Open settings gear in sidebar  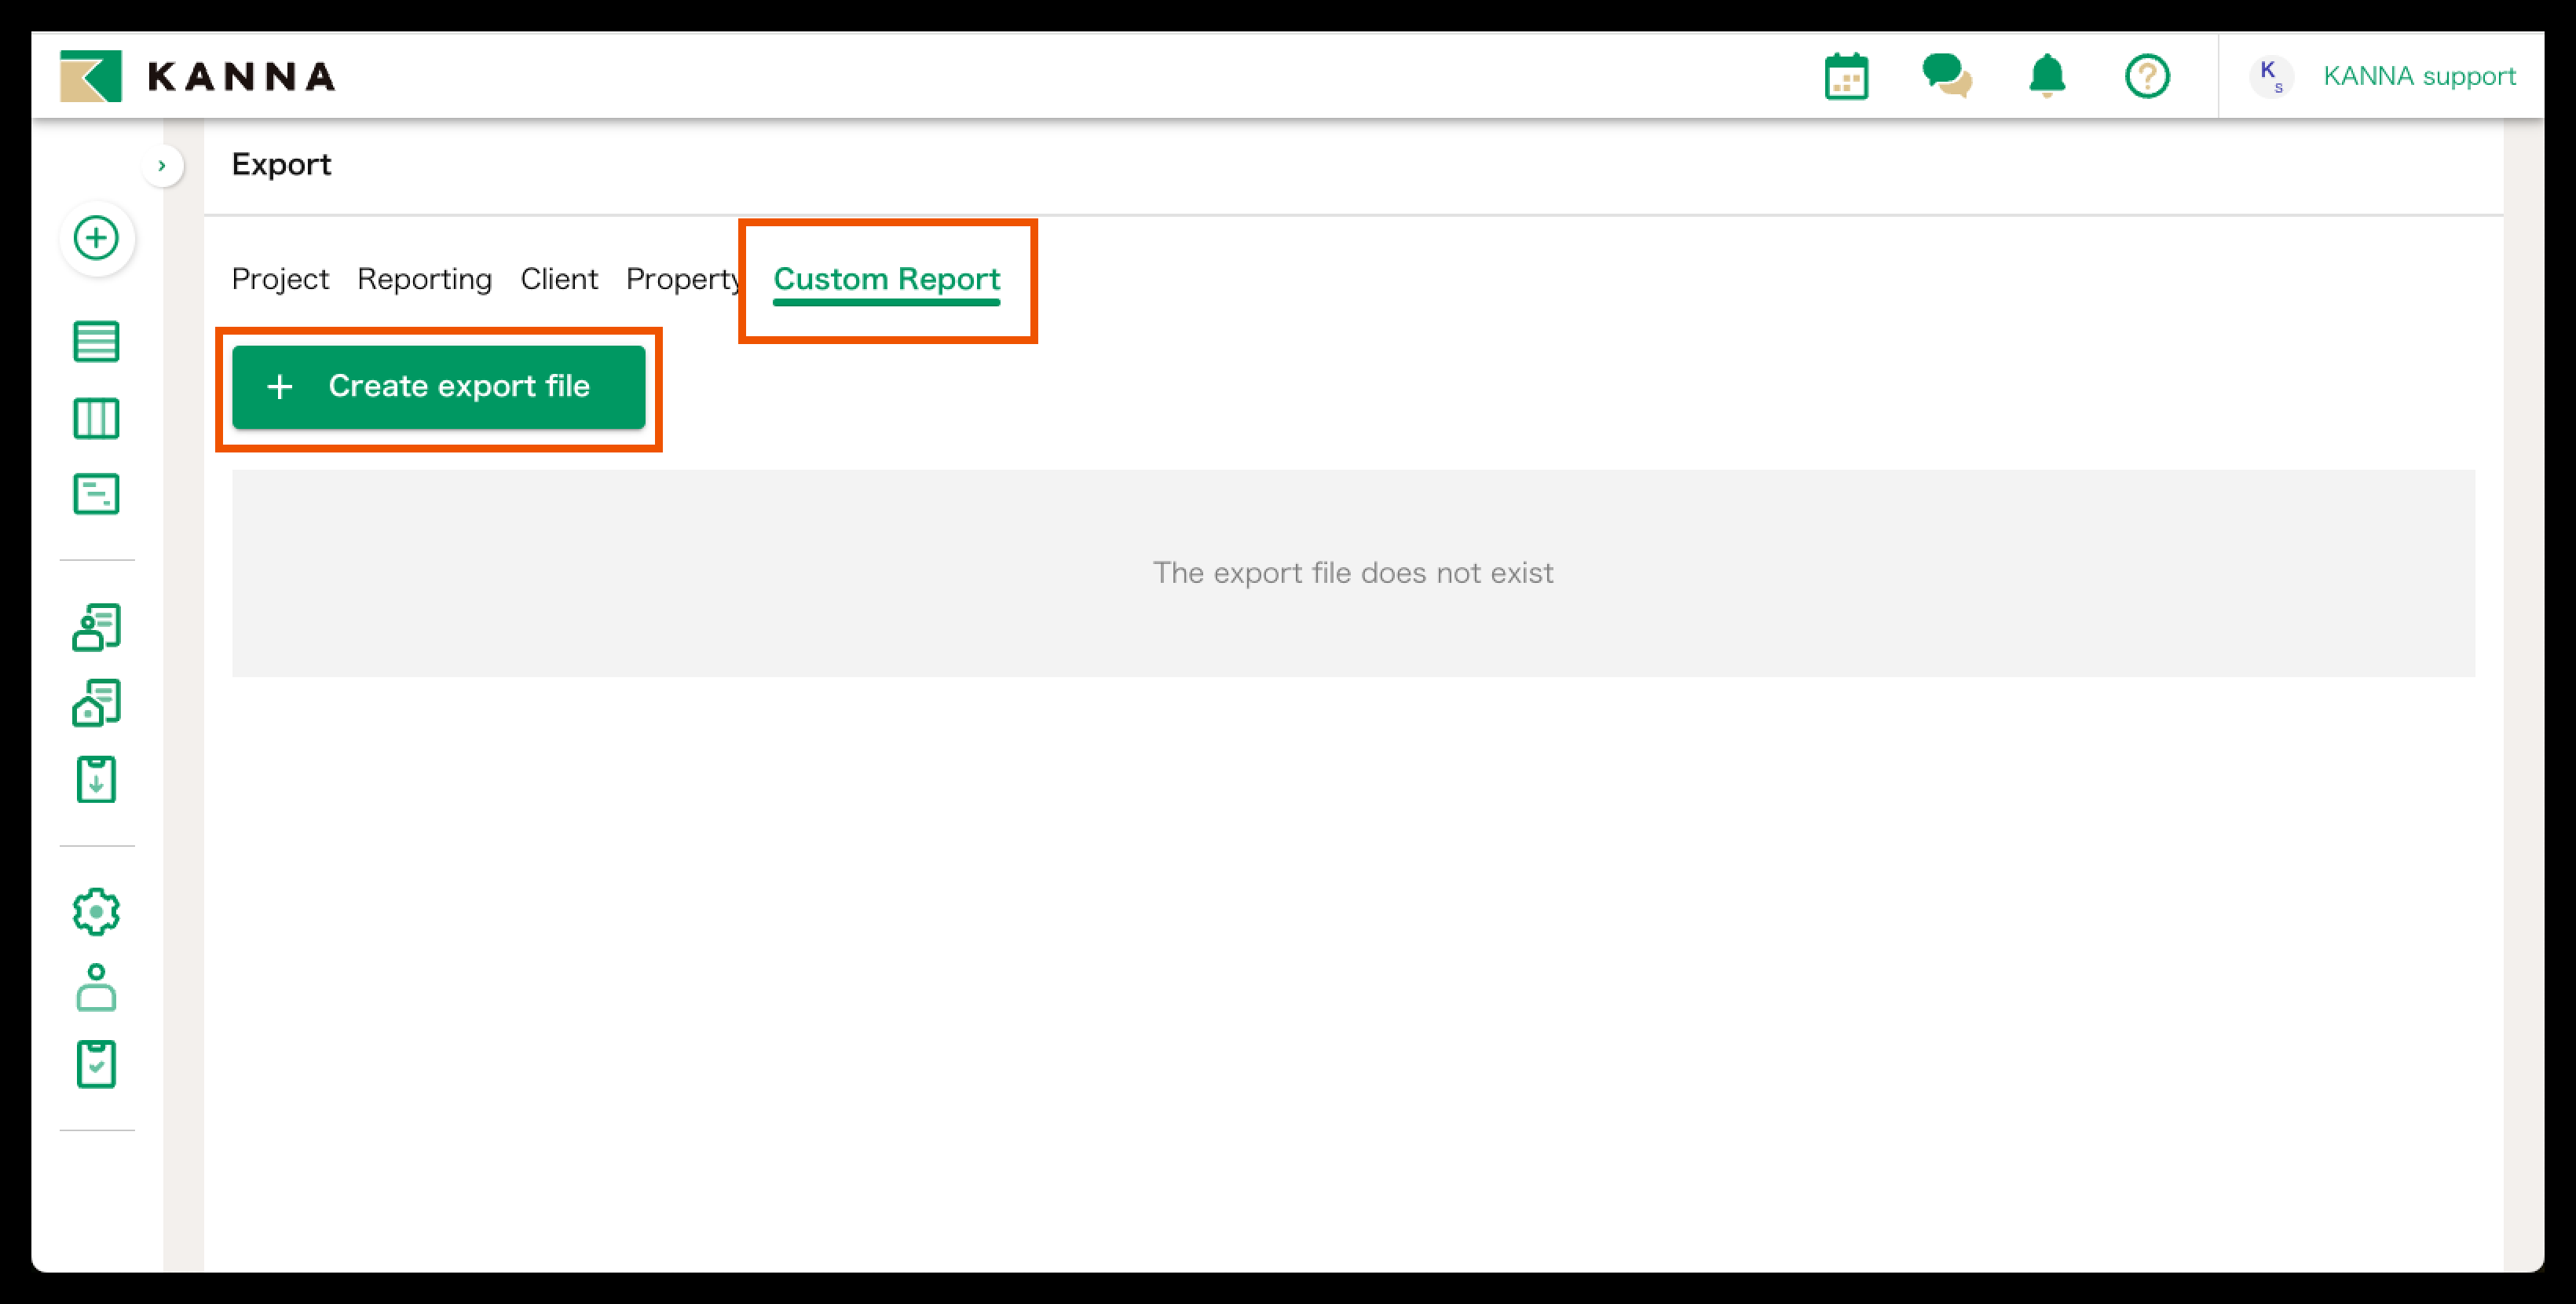point(97,912)
